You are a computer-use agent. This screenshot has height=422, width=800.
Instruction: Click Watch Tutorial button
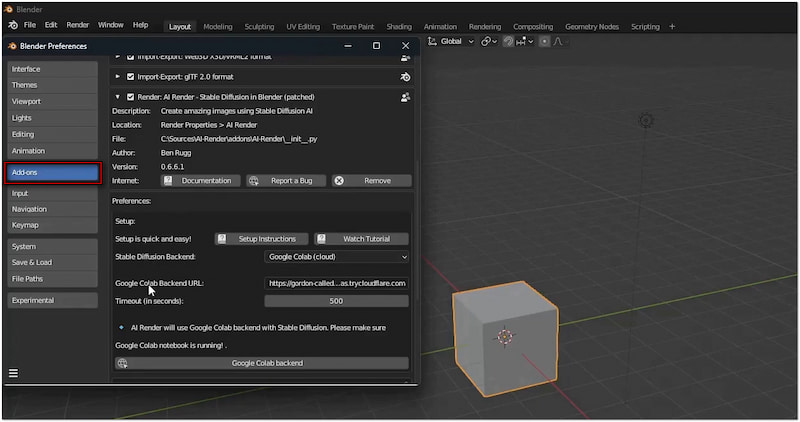pos(362,239)
